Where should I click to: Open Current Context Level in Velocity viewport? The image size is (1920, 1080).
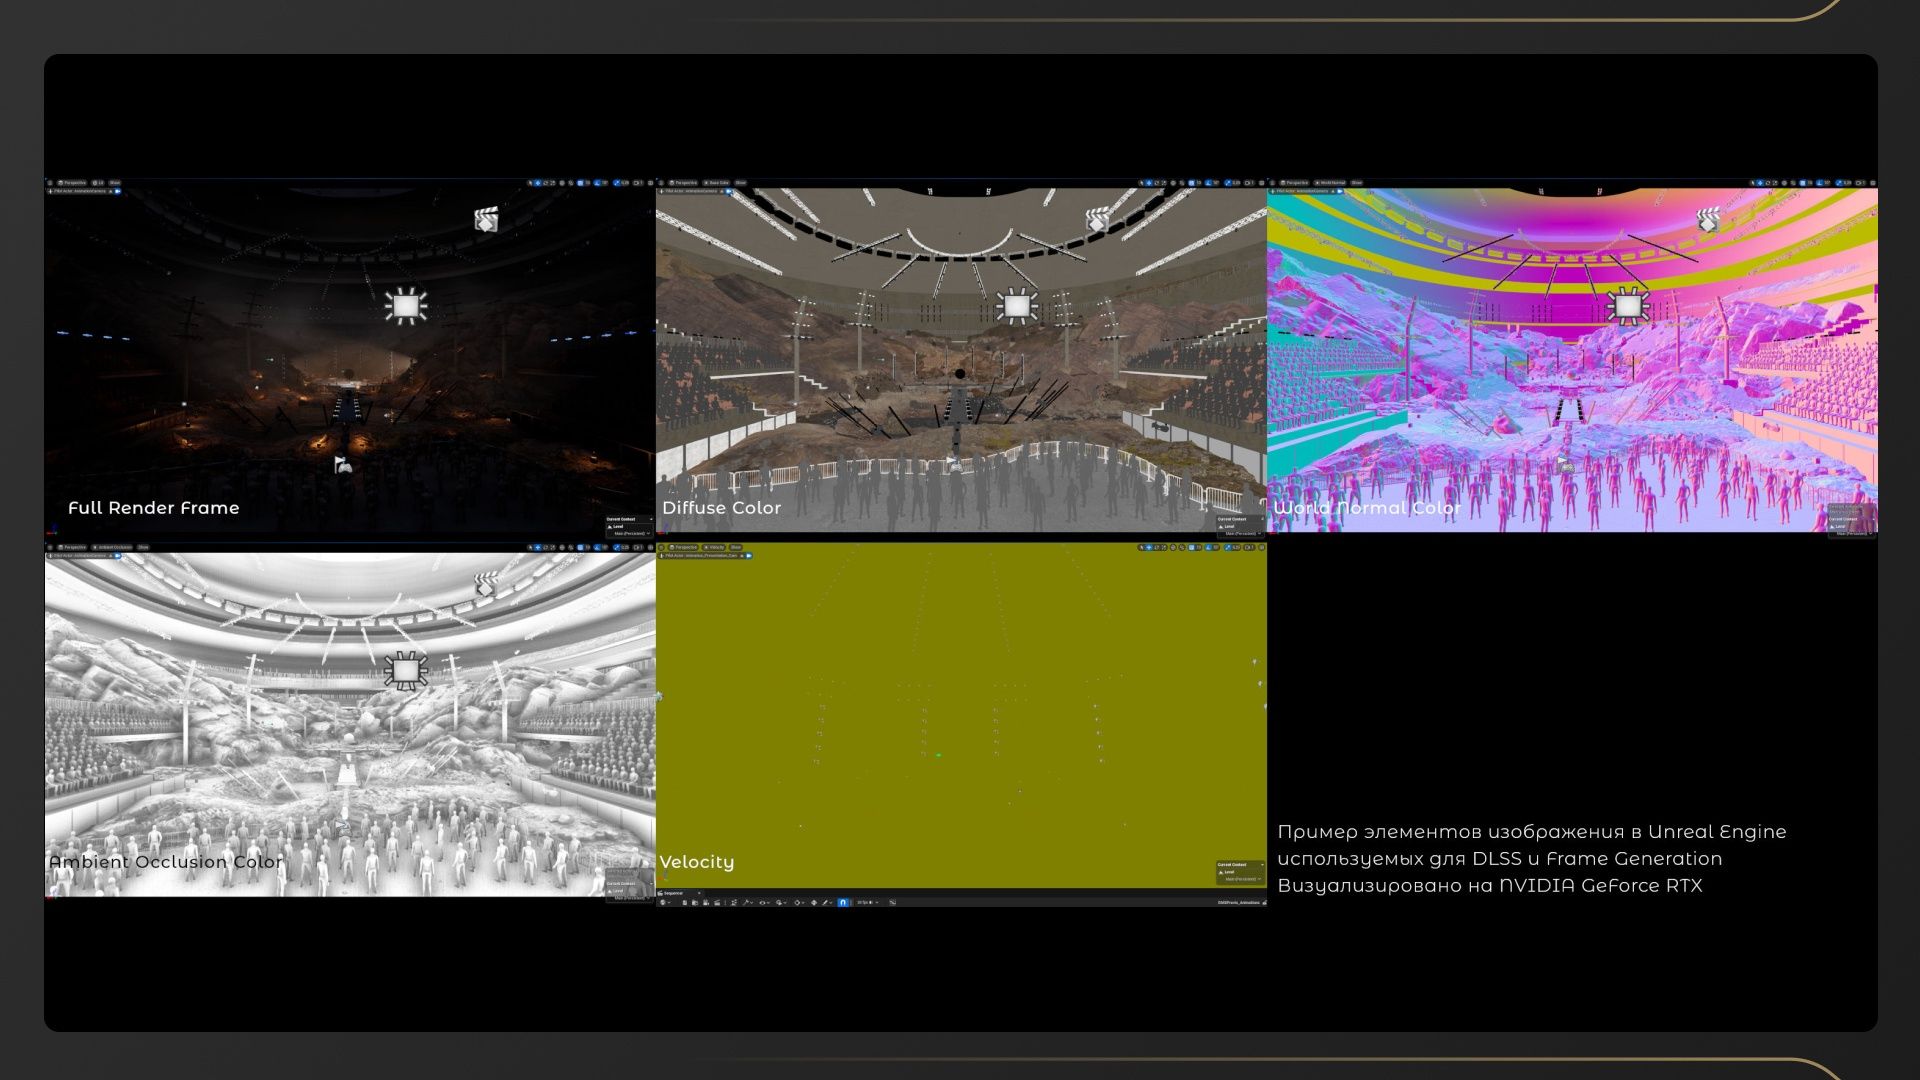point(1230,872)
